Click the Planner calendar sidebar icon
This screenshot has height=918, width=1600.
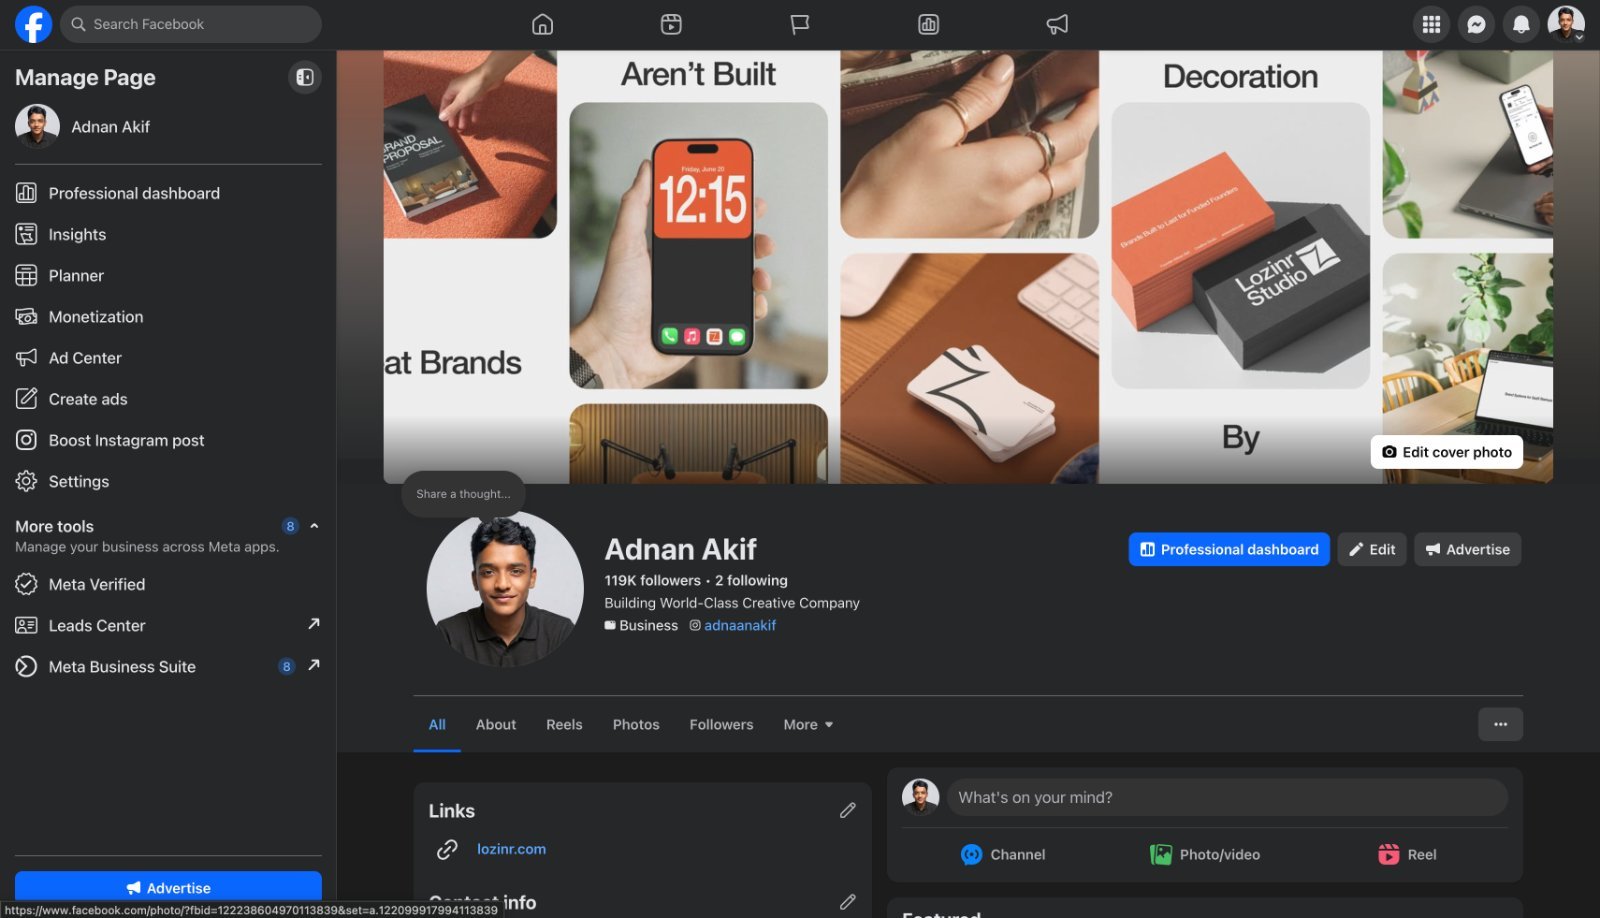coord(26,275)
